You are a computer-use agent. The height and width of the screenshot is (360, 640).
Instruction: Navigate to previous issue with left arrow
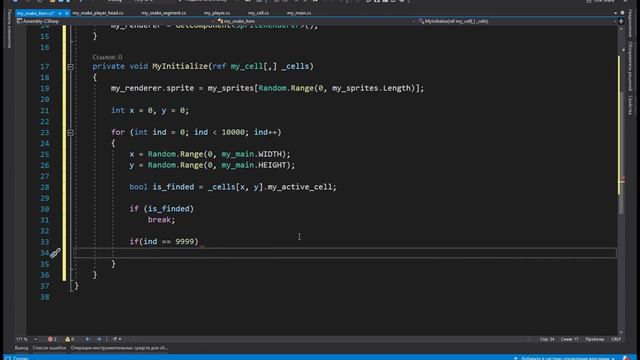[x=87, y=339]
